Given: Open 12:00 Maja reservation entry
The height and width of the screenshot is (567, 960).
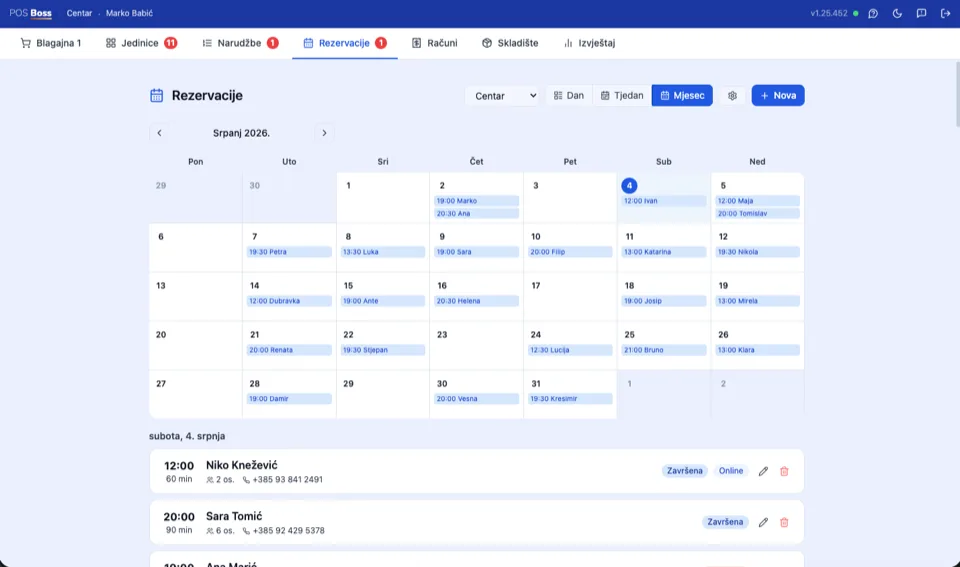Looking at the screenshot, I should pos(757,201).
